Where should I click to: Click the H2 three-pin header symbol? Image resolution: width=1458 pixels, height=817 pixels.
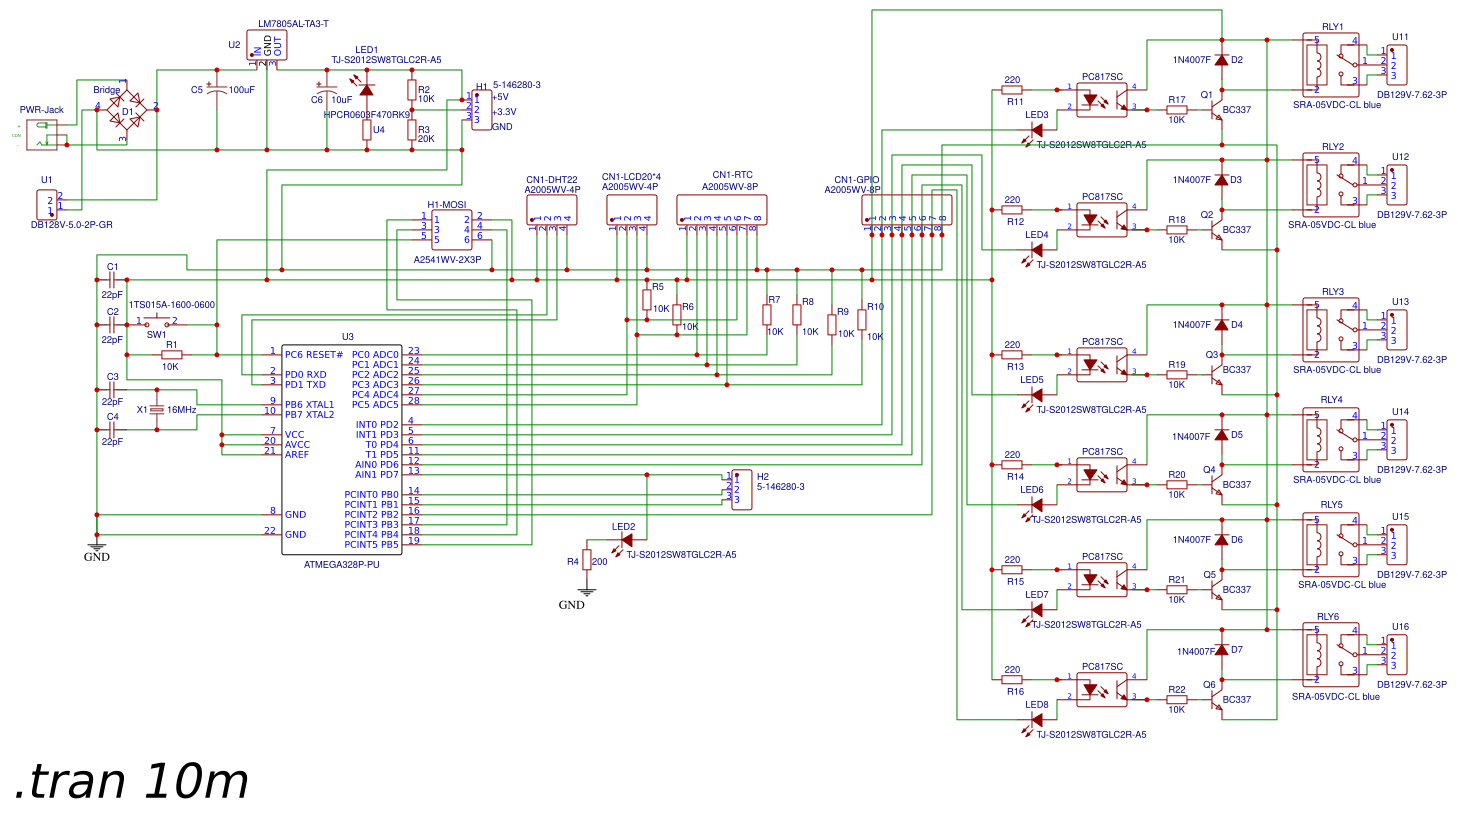pyautogui.click(x=741, y=490)
